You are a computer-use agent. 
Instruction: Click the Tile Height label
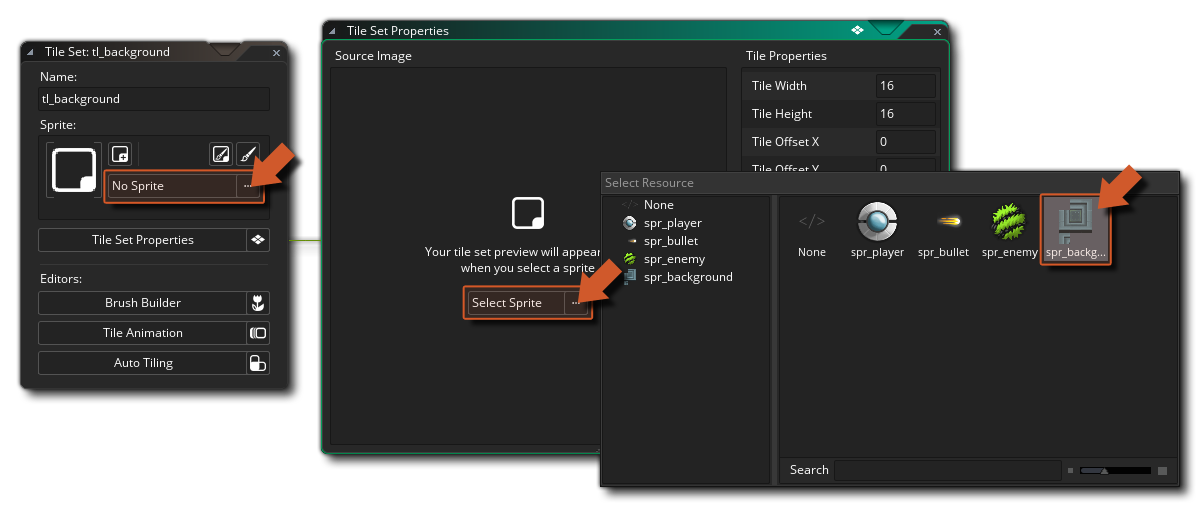(x=782, y=114)
